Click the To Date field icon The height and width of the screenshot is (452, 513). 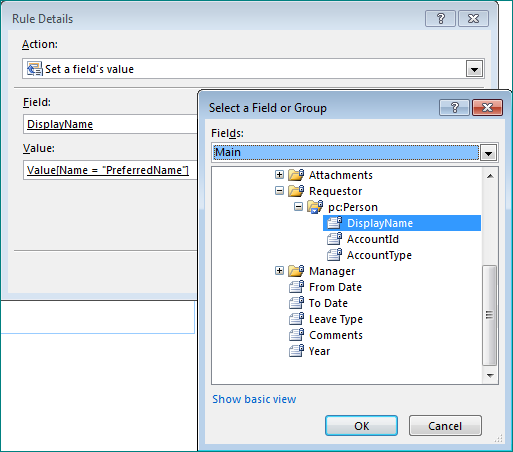pos(296,303)
